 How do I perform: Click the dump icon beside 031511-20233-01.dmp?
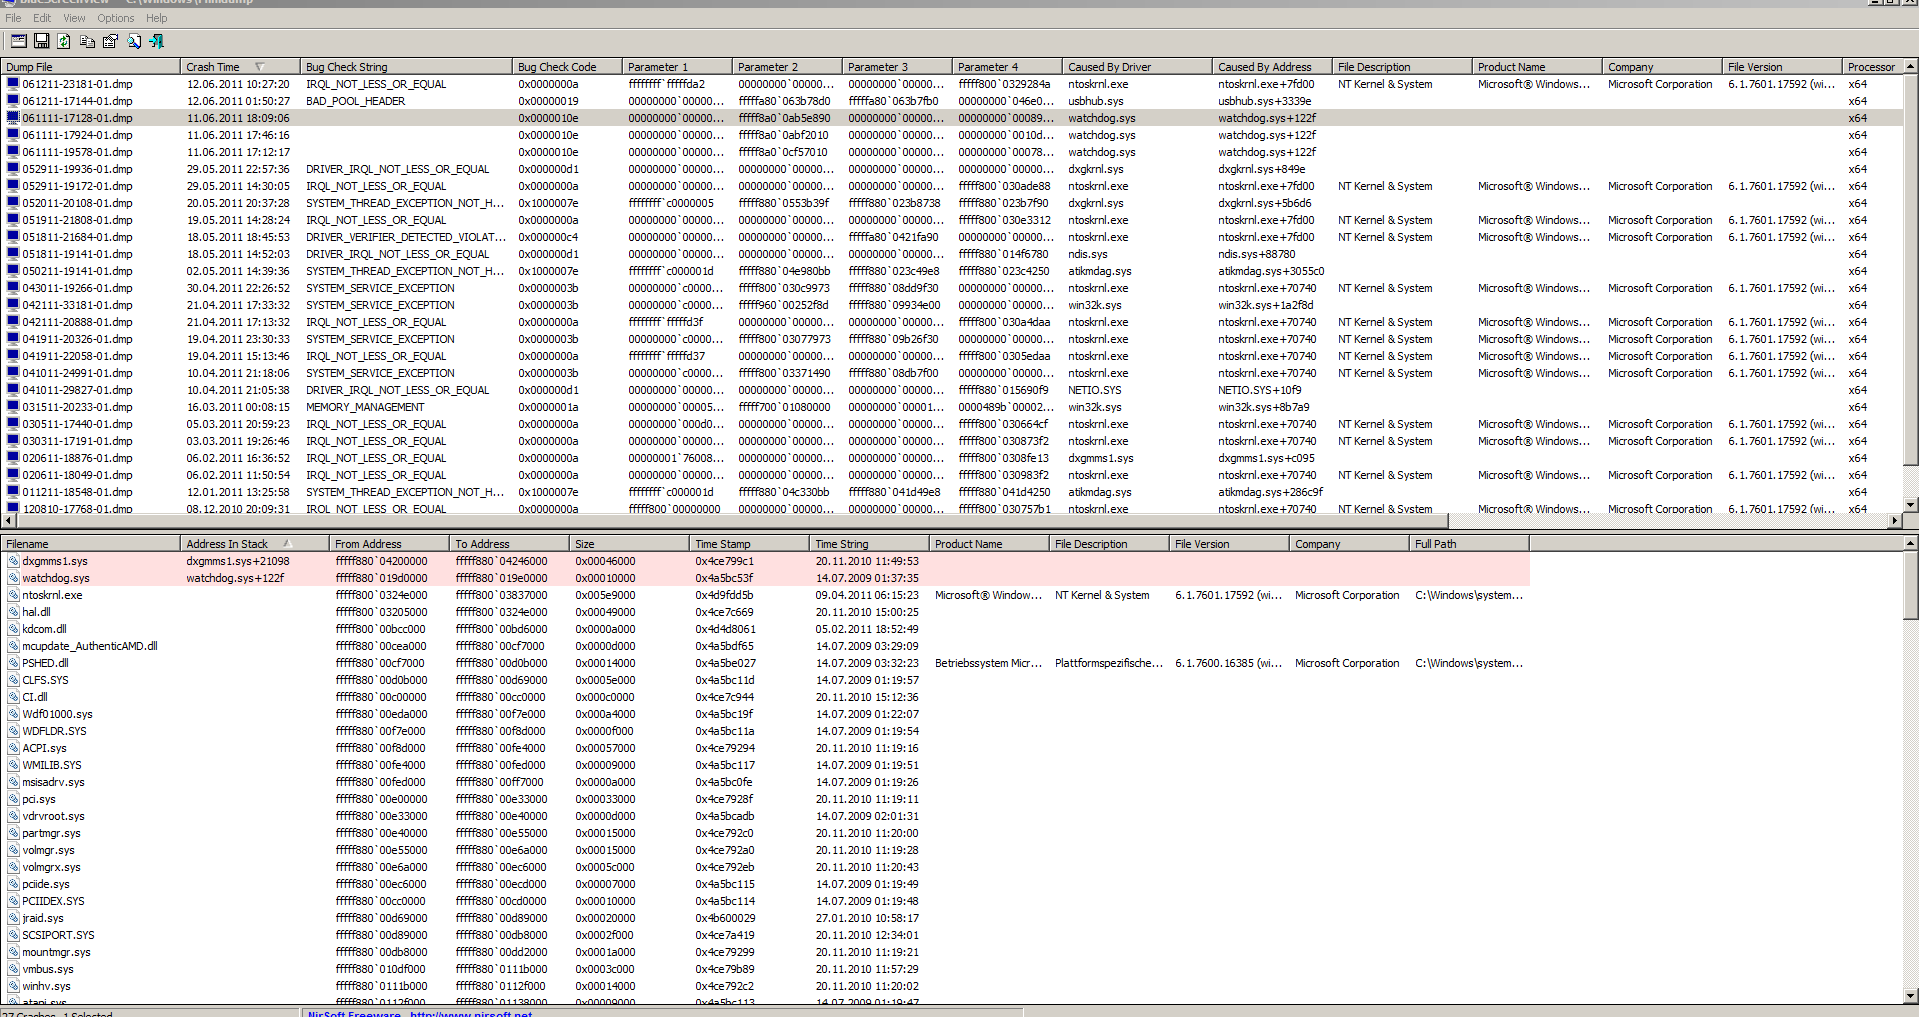tap(13, 407)
